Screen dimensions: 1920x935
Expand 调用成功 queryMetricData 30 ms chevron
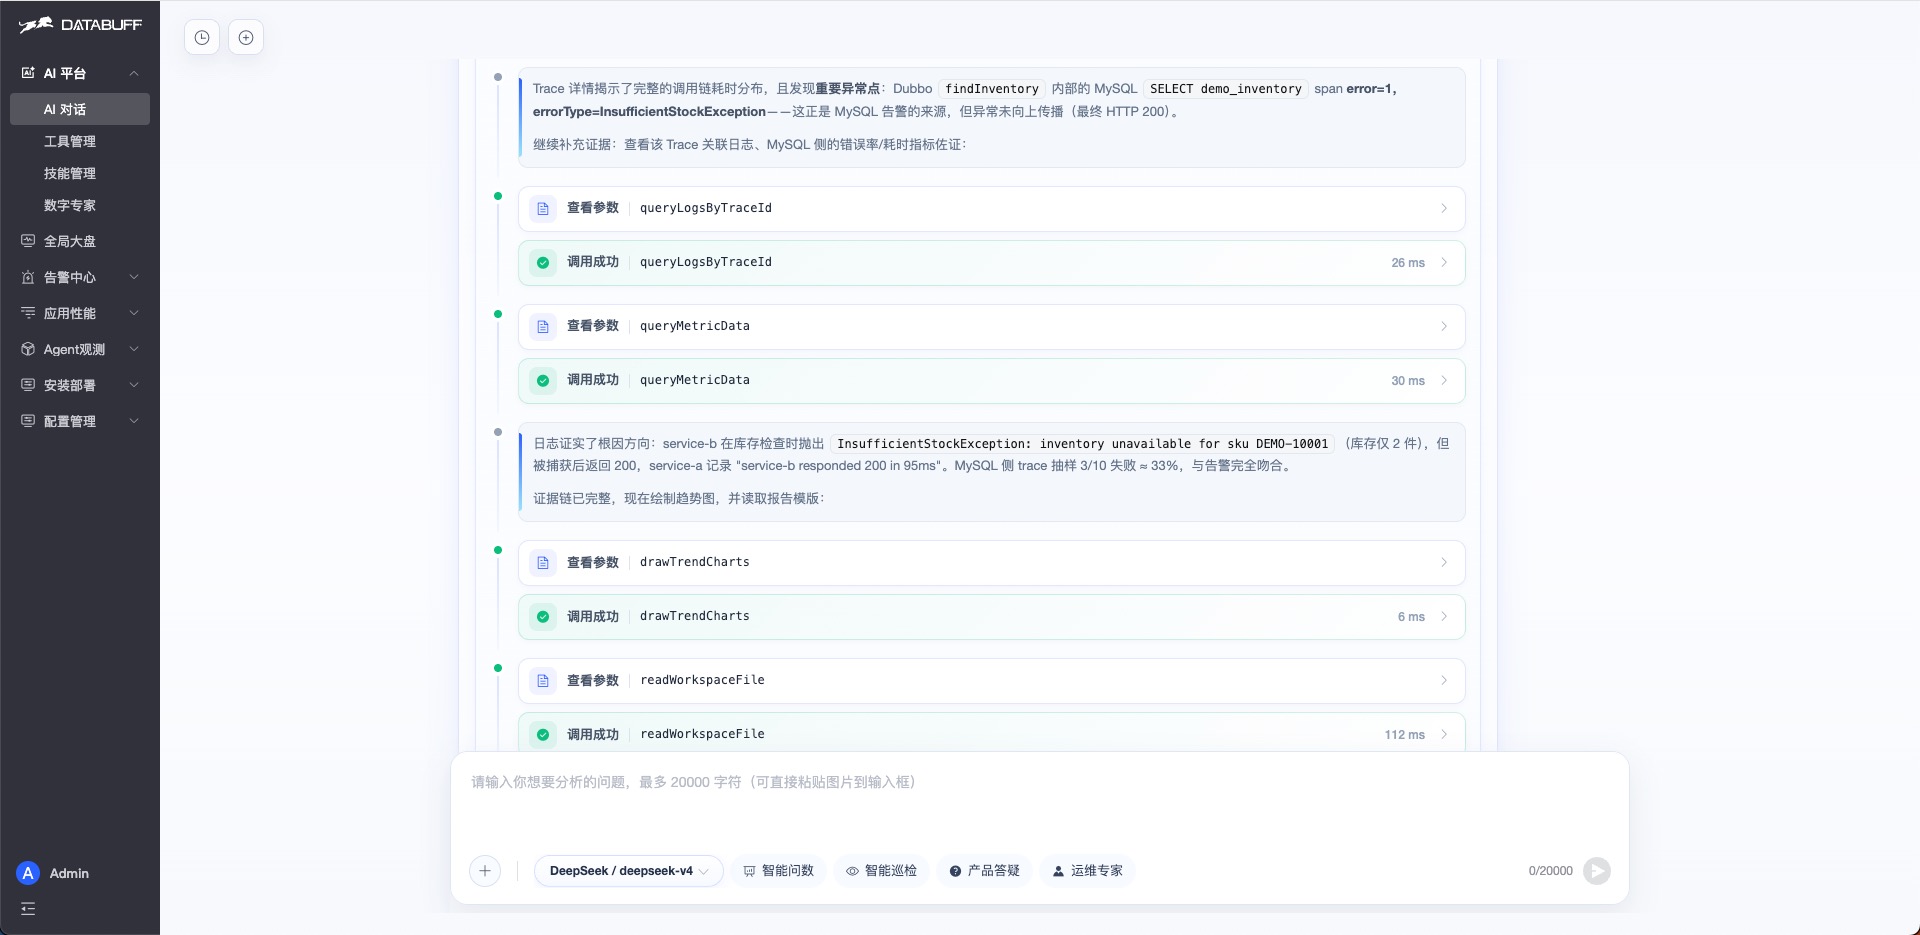tap(1444, 380)
